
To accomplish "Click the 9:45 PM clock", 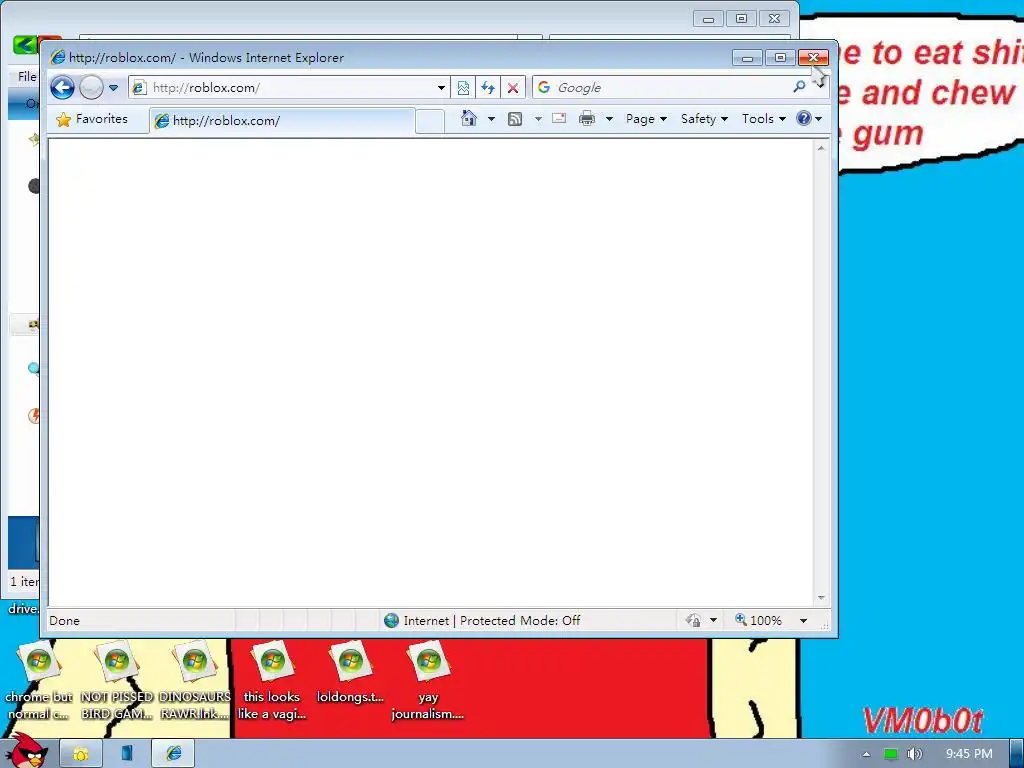I will click(x=969, y=754).
